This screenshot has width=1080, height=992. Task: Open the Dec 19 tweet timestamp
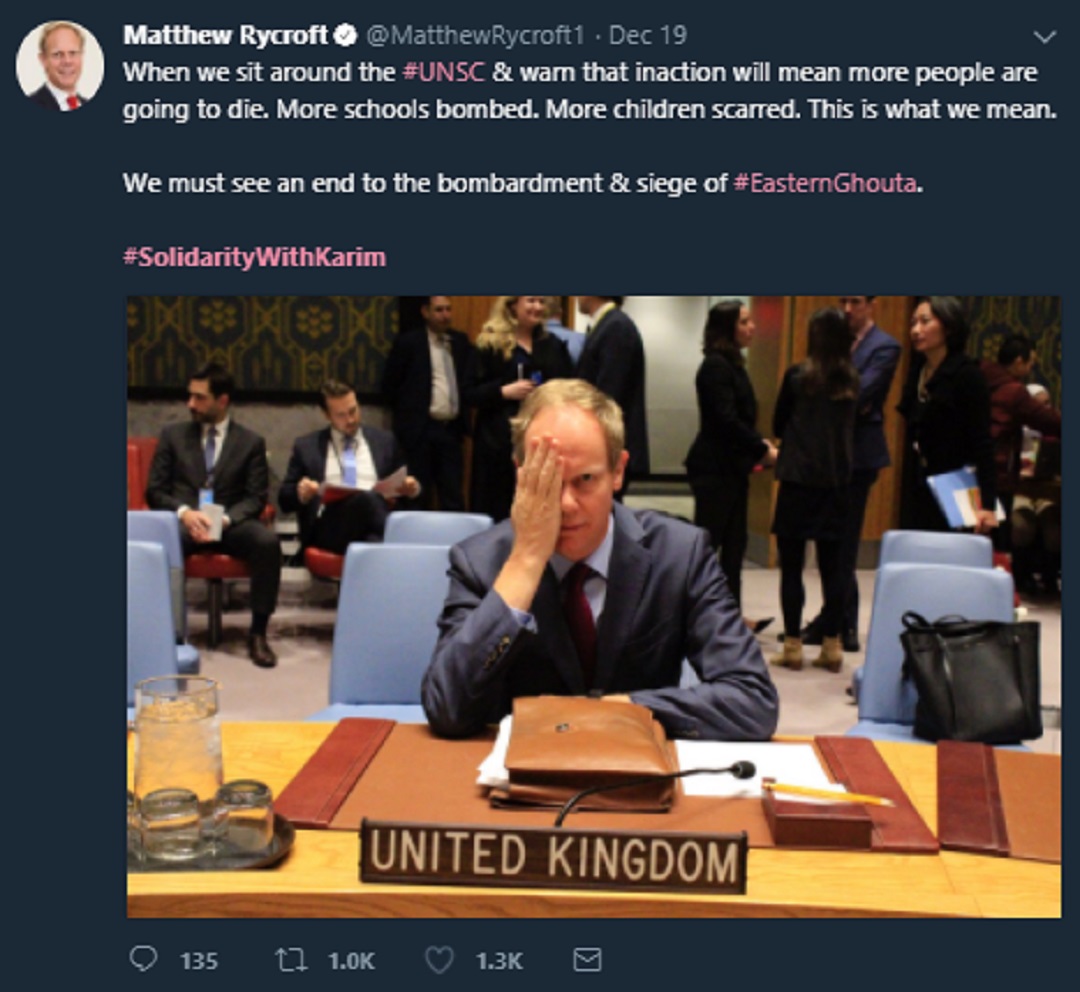[648, 35]
